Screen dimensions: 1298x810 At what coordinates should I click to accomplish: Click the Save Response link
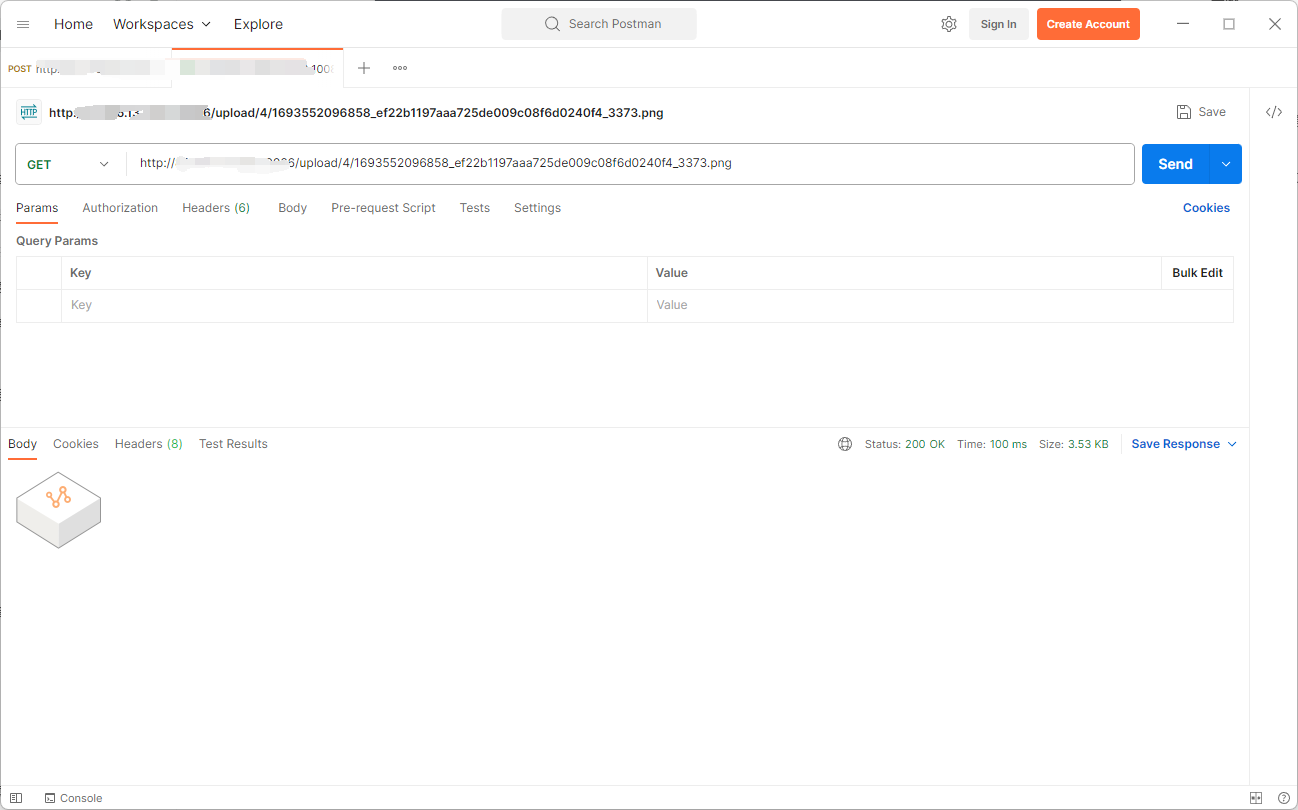1175,444
